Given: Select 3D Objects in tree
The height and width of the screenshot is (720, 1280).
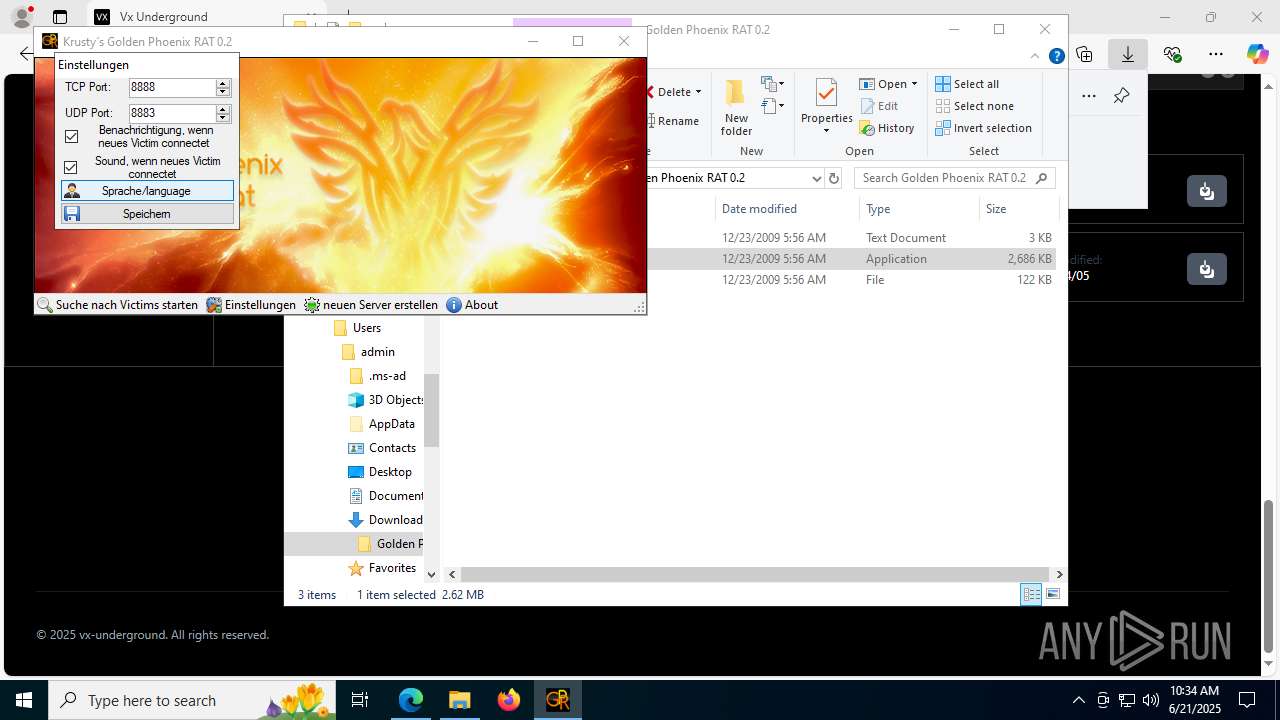Looking at the screenshot, I should (x=386, y=400).
